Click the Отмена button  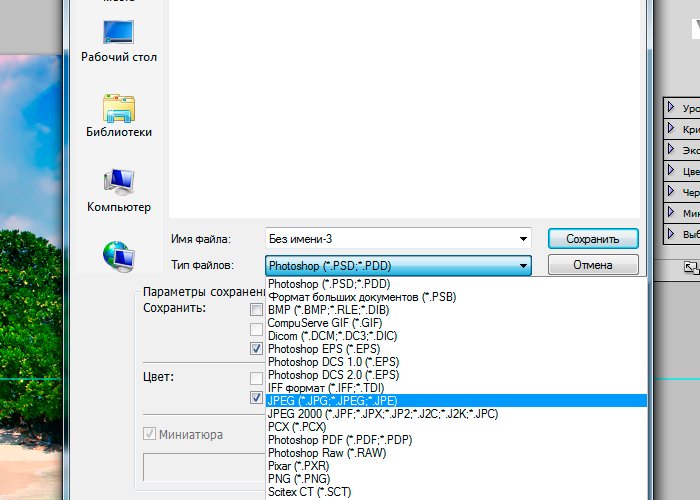592,266
